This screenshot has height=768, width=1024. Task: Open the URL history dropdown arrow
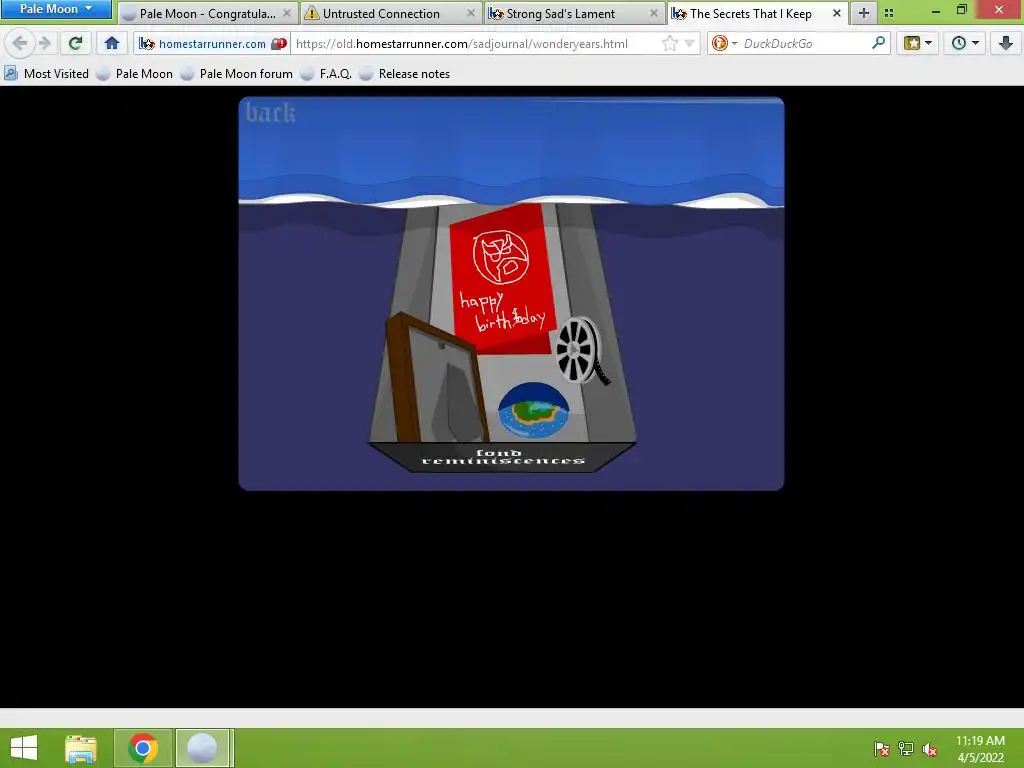(690, 44)
